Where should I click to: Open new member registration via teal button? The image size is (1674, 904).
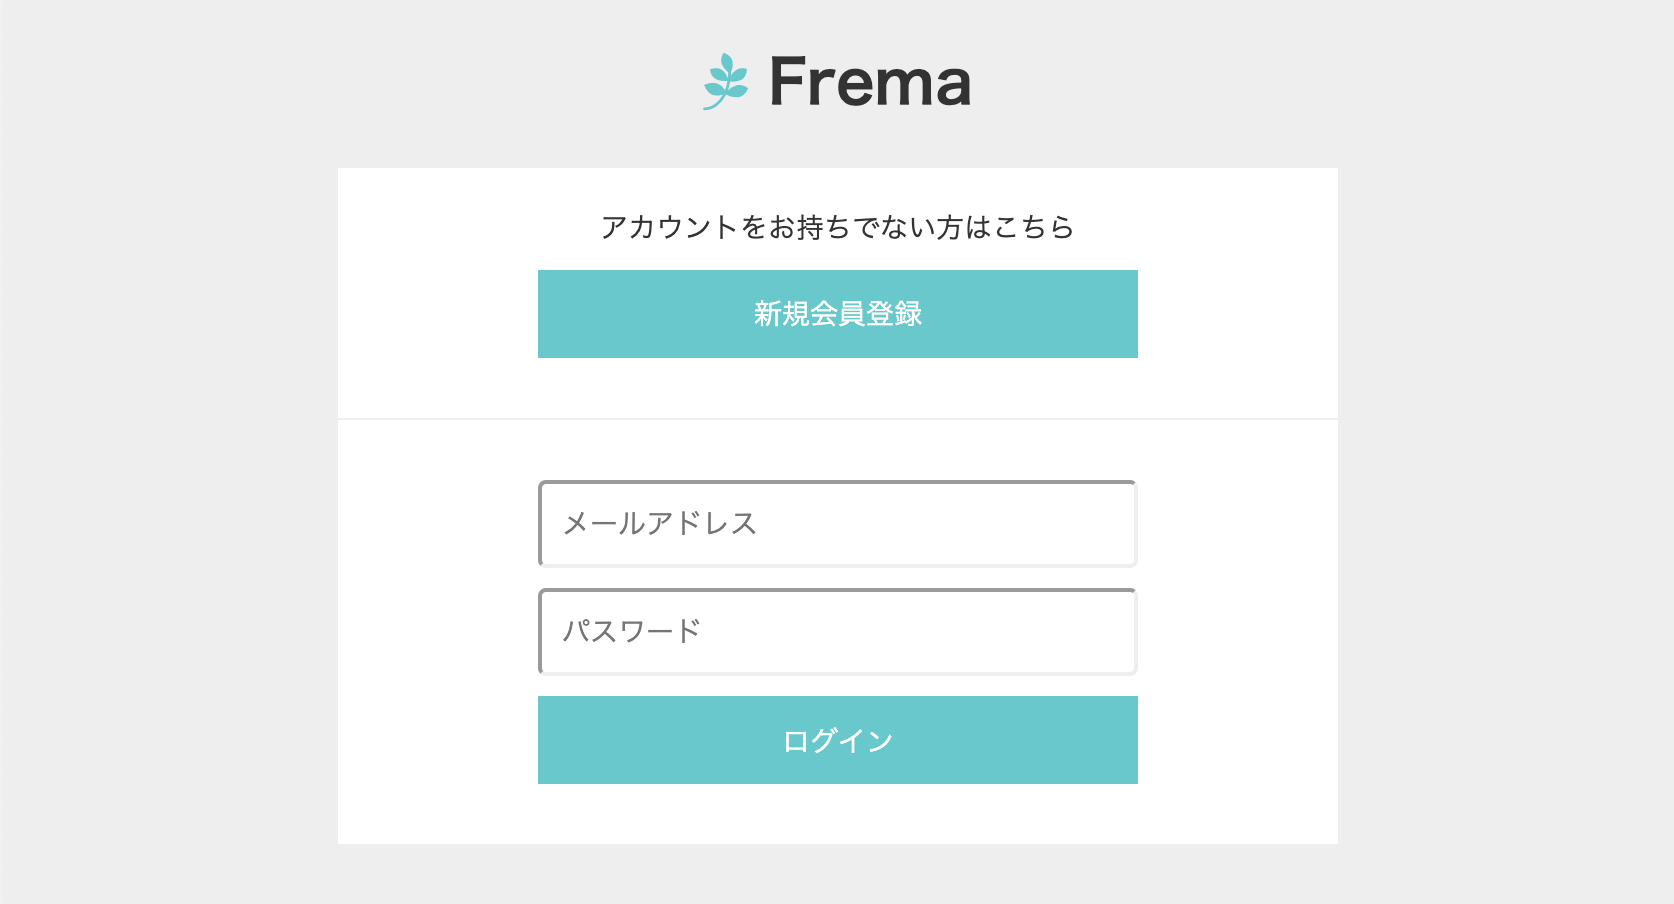tap(837, 314)
